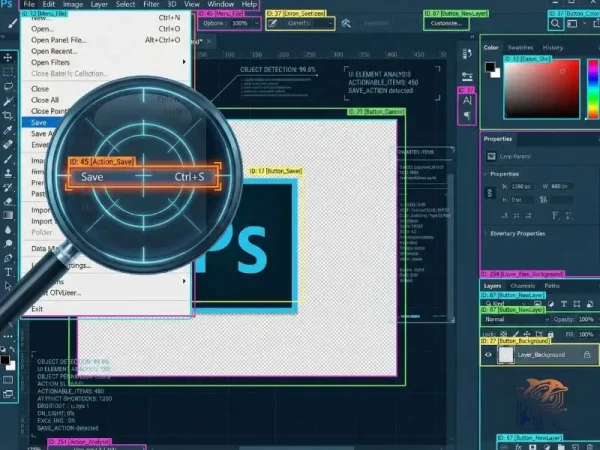Image resolution: width=600 pixels, height=450 pixels.
Task: Choose Close All in the File menu
Action: [x=45, y=100]
